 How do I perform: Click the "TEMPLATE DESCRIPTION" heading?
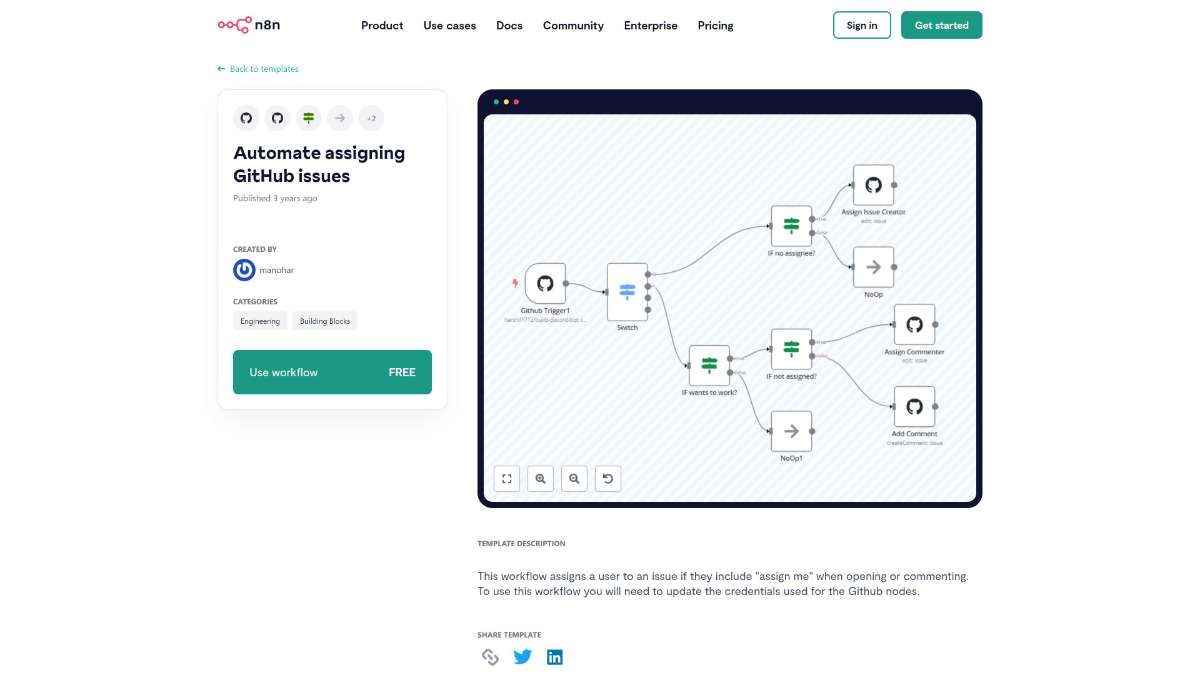521,544
